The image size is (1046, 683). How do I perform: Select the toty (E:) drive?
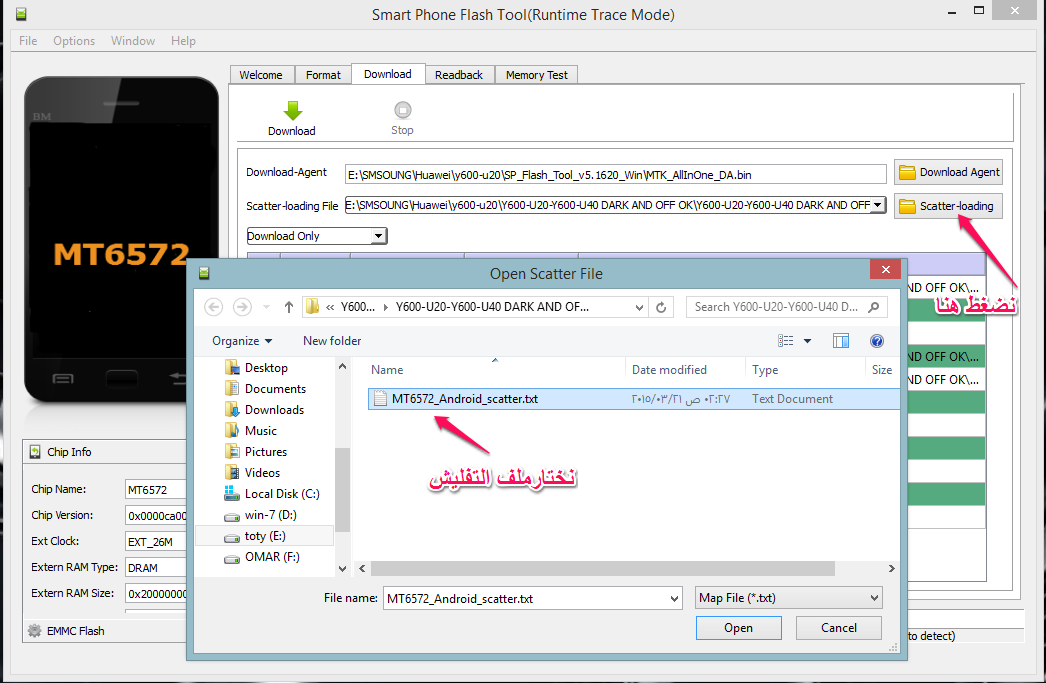265,536
